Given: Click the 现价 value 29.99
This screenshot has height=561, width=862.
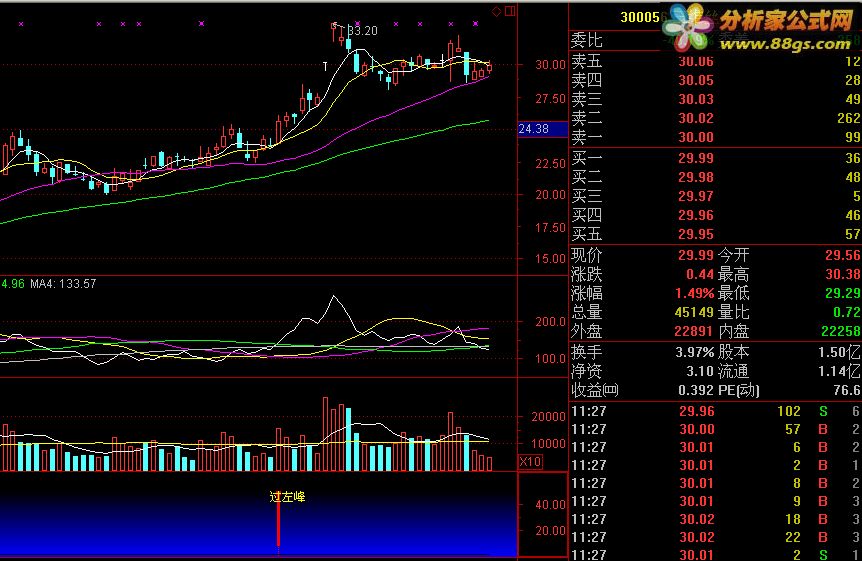Looking at the screenshot, I should (x=695, y=255).
